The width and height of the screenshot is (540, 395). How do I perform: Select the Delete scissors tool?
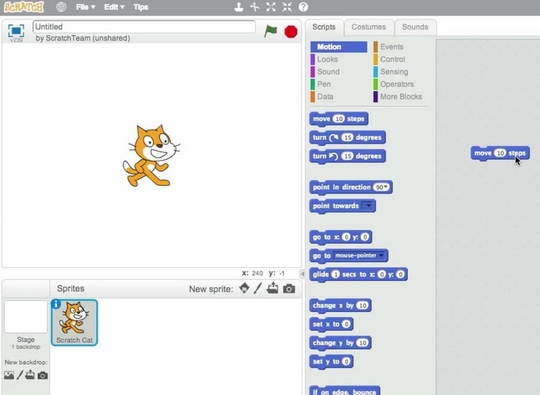pyautogui.click(x=255, y=7)
